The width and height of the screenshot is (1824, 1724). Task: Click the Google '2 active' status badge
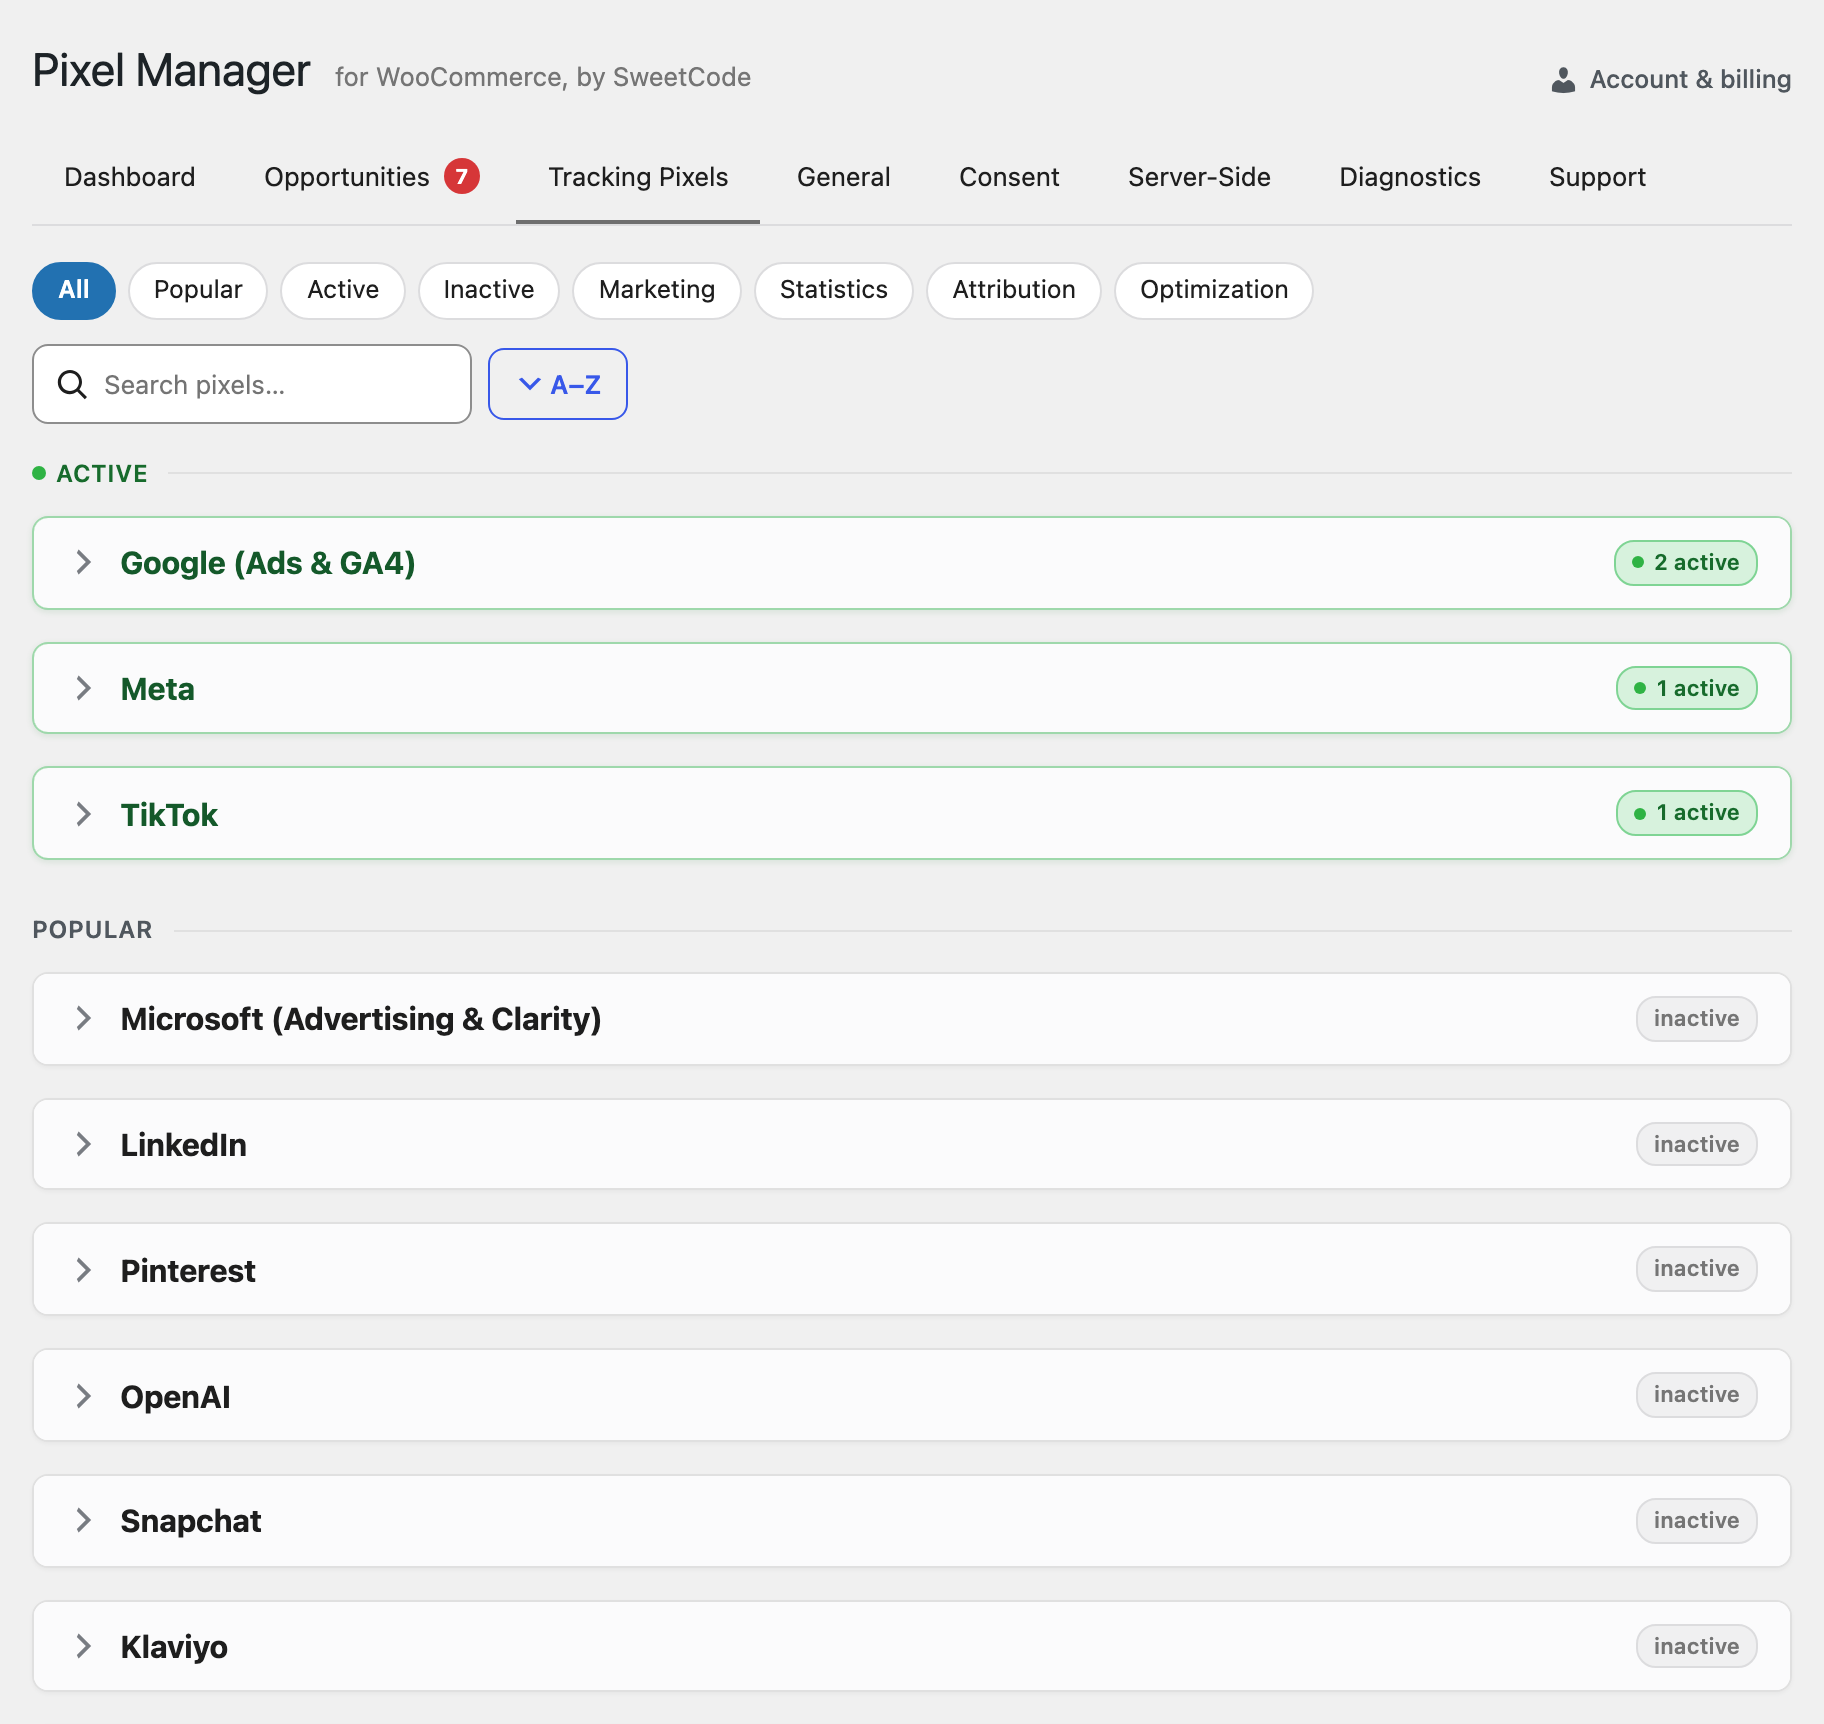coord(1686,562)
